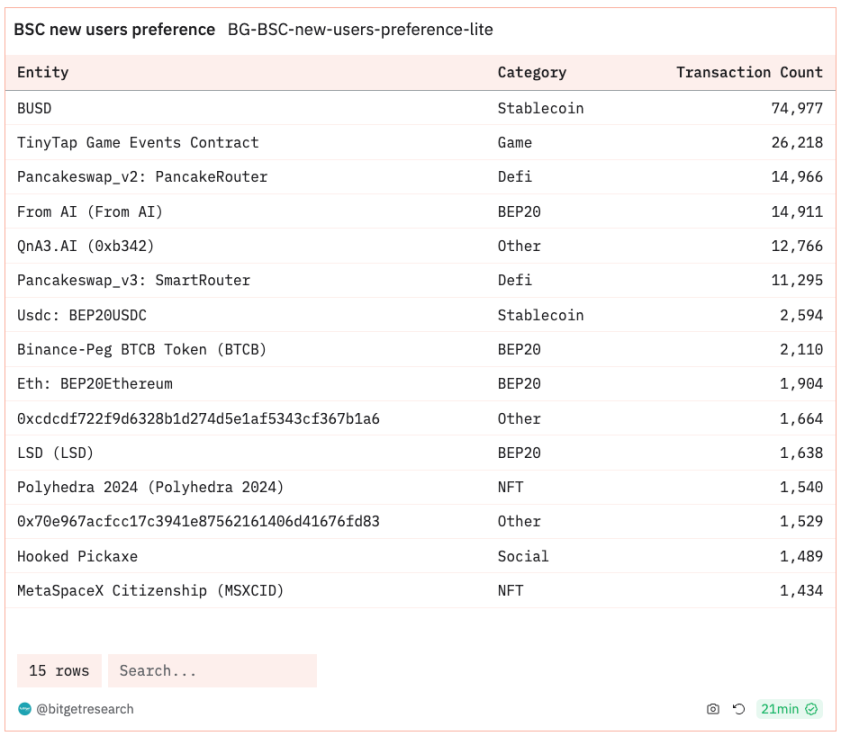Click the green checkmark status icon
This screenshot has height=736, width=841.
812,709
